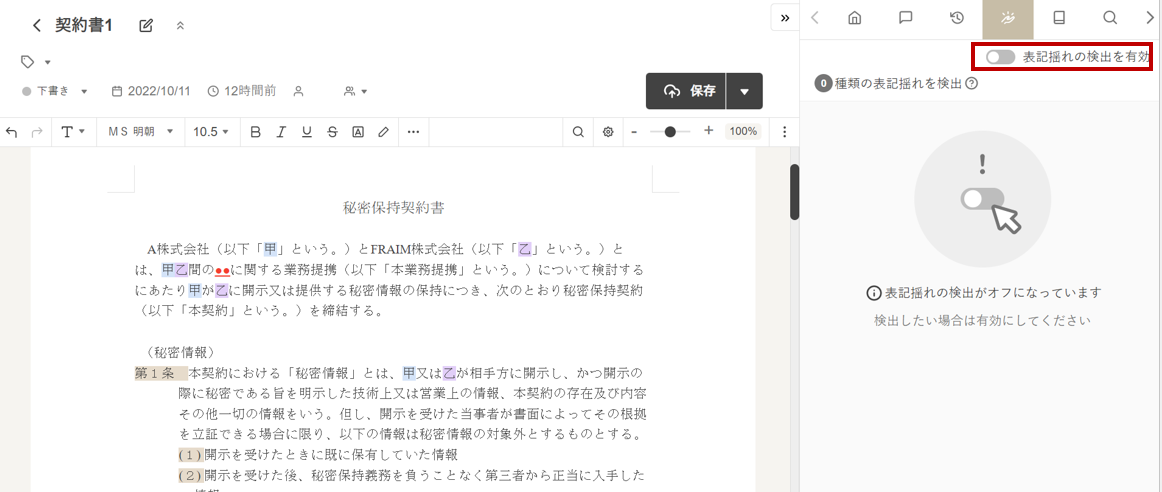The width and height of the screenshot is (1162, 492).
Task: Toggle italic text formatting
Action: pos(281,132)
